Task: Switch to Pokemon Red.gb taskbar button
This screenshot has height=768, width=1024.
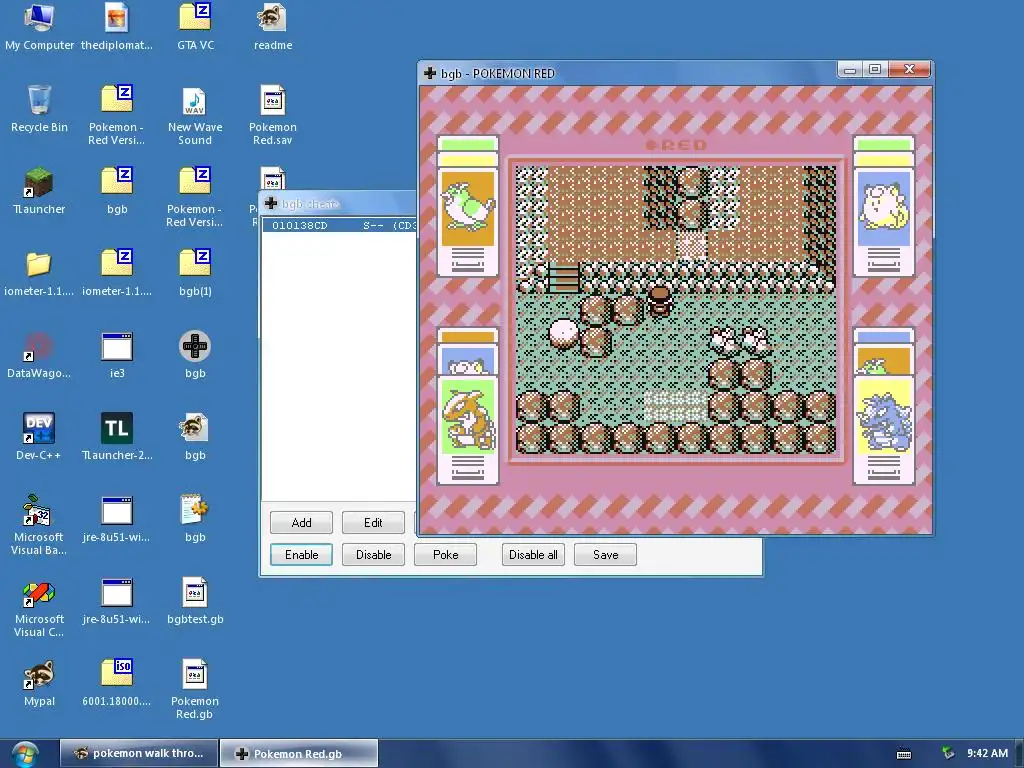Action: pos(298,753)
